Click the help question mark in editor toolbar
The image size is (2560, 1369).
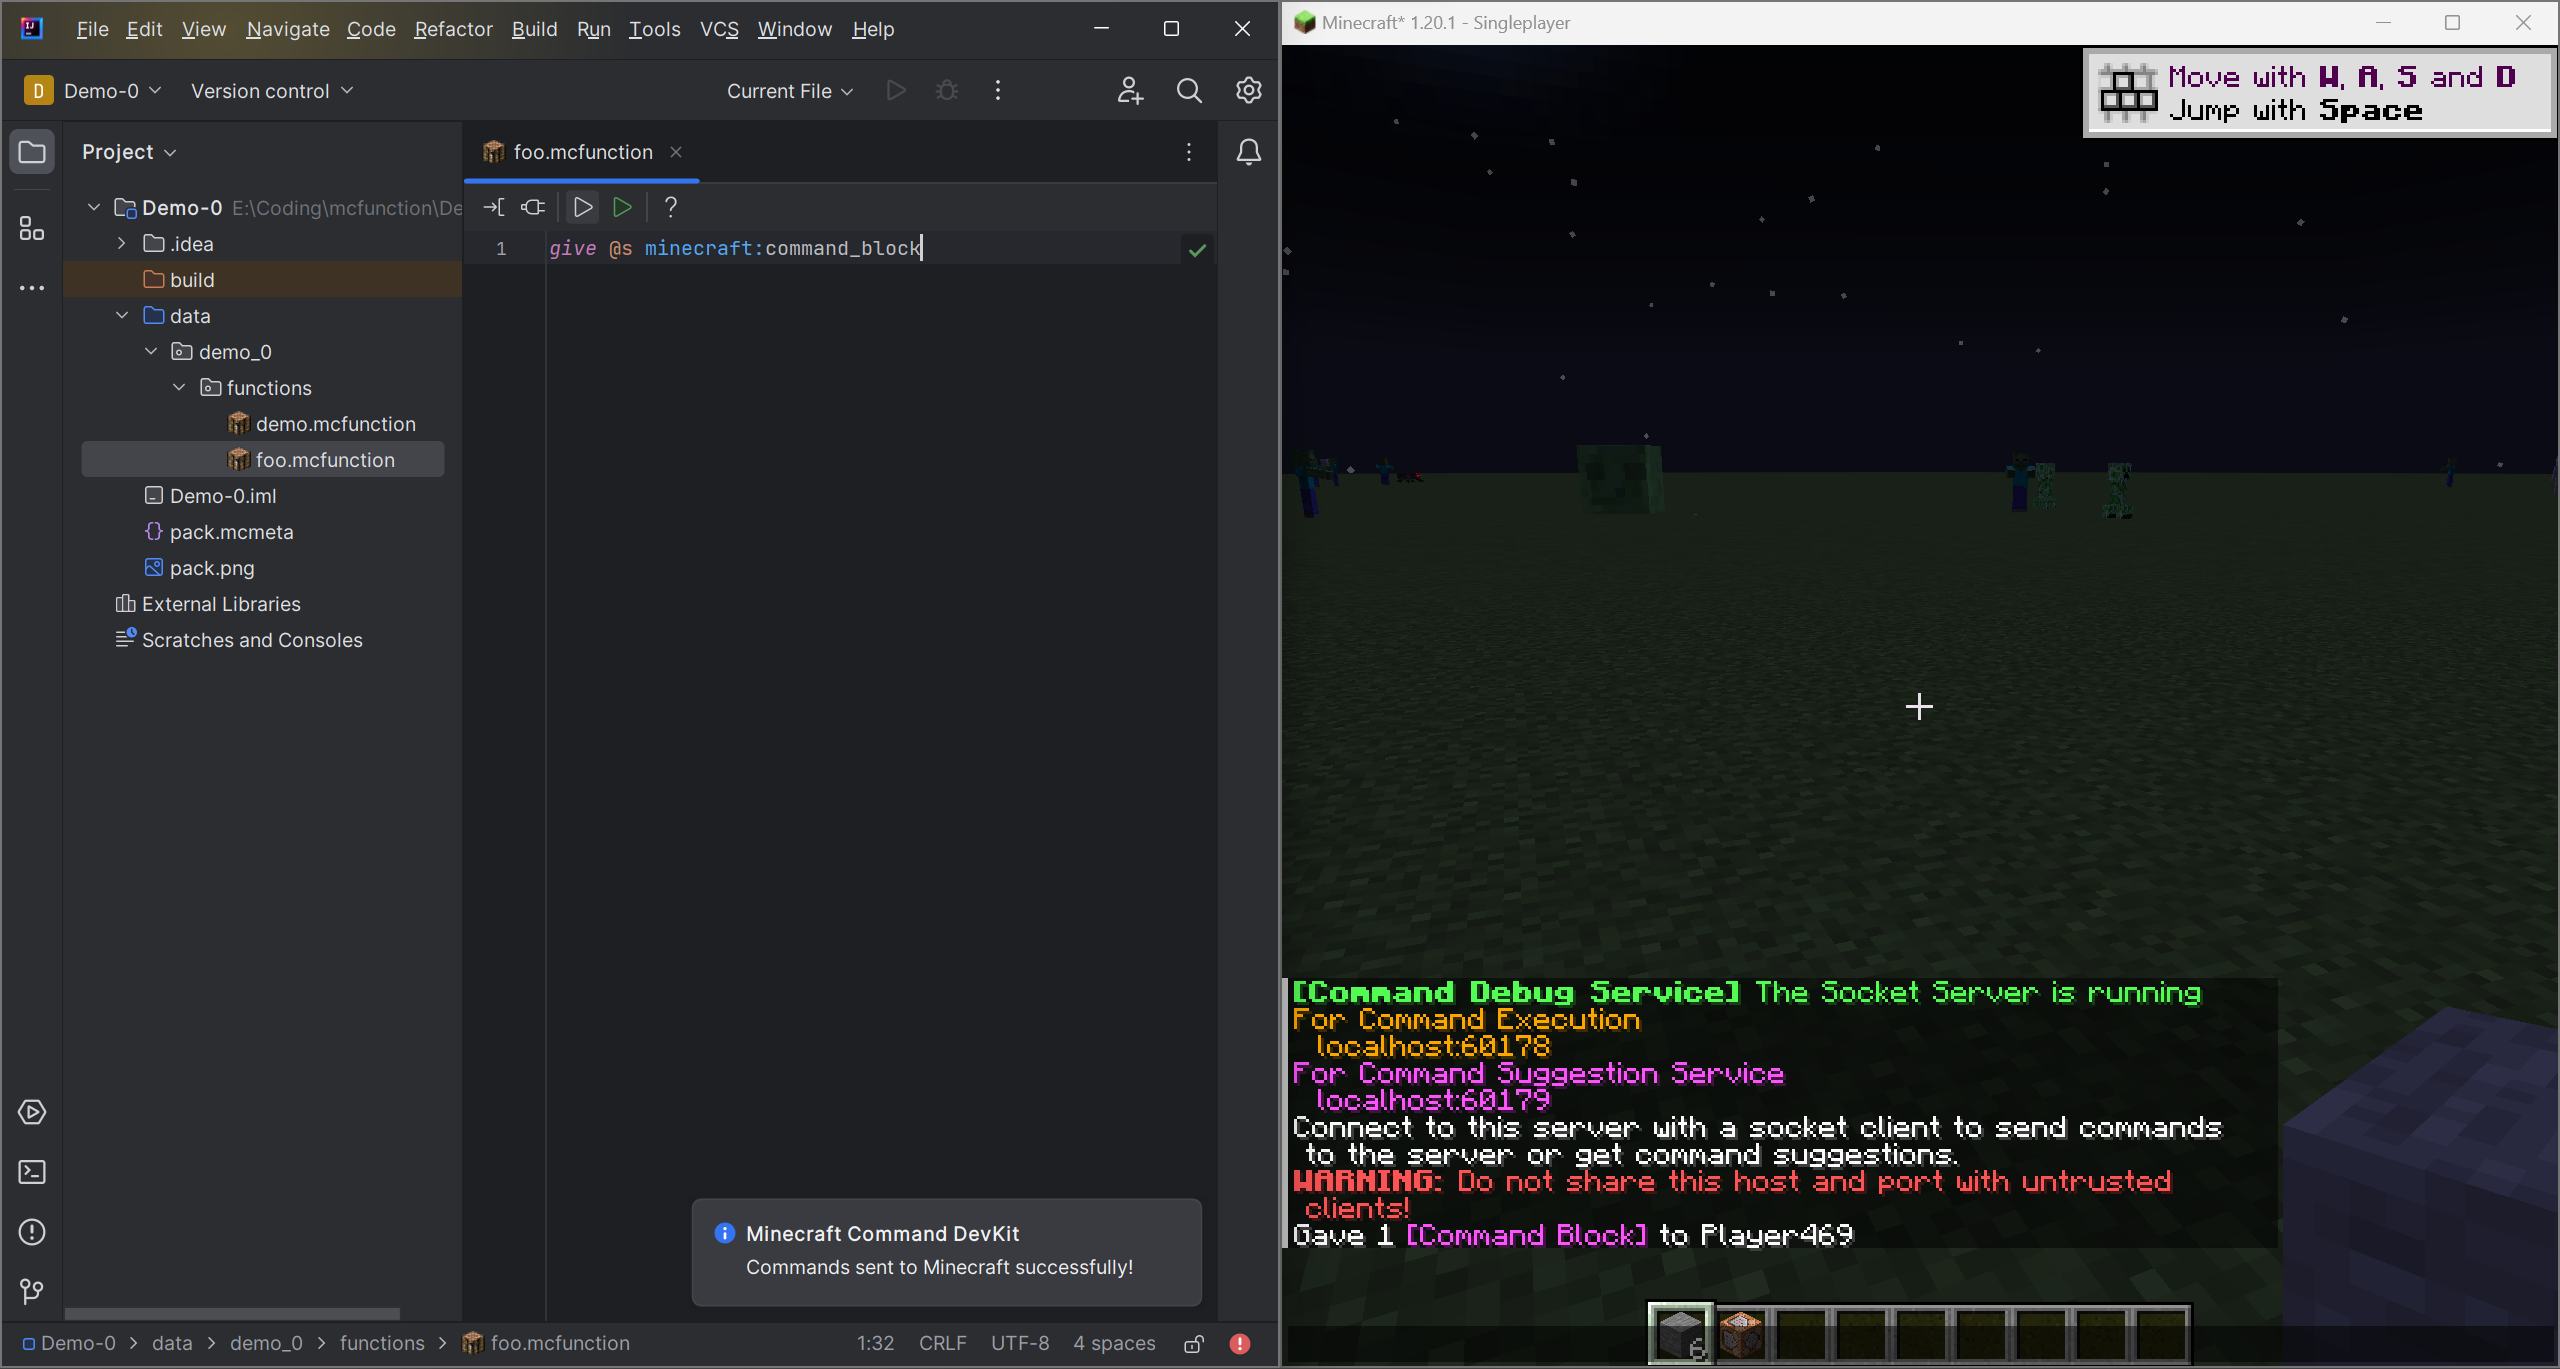point(671,207)
